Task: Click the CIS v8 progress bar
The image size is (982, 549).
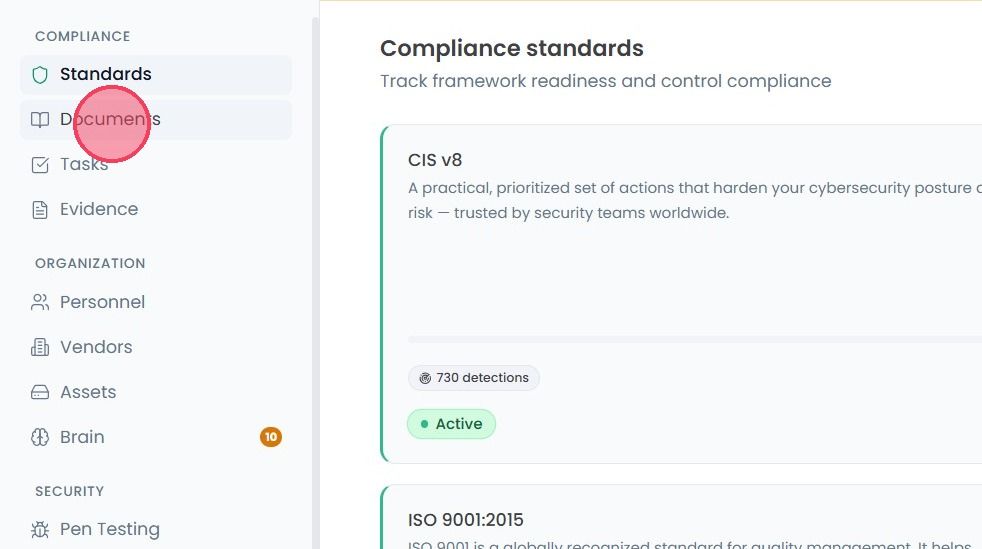Action: [695, 339]
